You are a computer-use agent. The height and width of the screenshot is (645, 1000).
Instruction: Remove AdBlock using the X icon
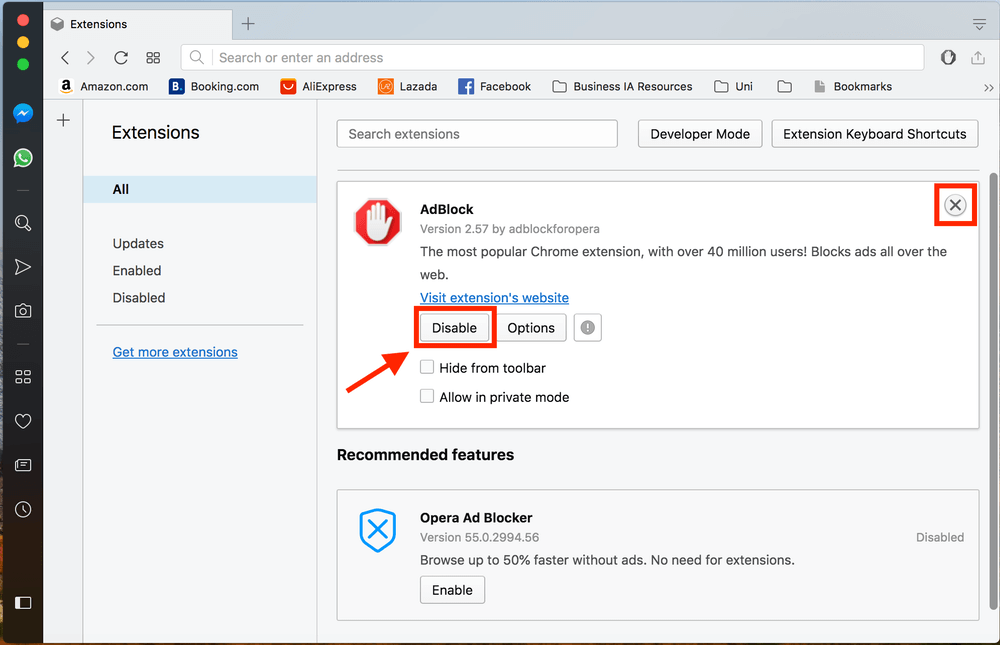coord(955,205)
